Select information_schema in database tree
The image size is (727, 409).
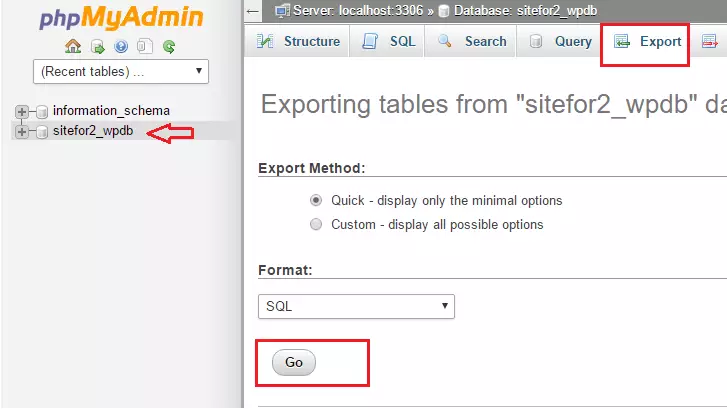pos(111,111)
